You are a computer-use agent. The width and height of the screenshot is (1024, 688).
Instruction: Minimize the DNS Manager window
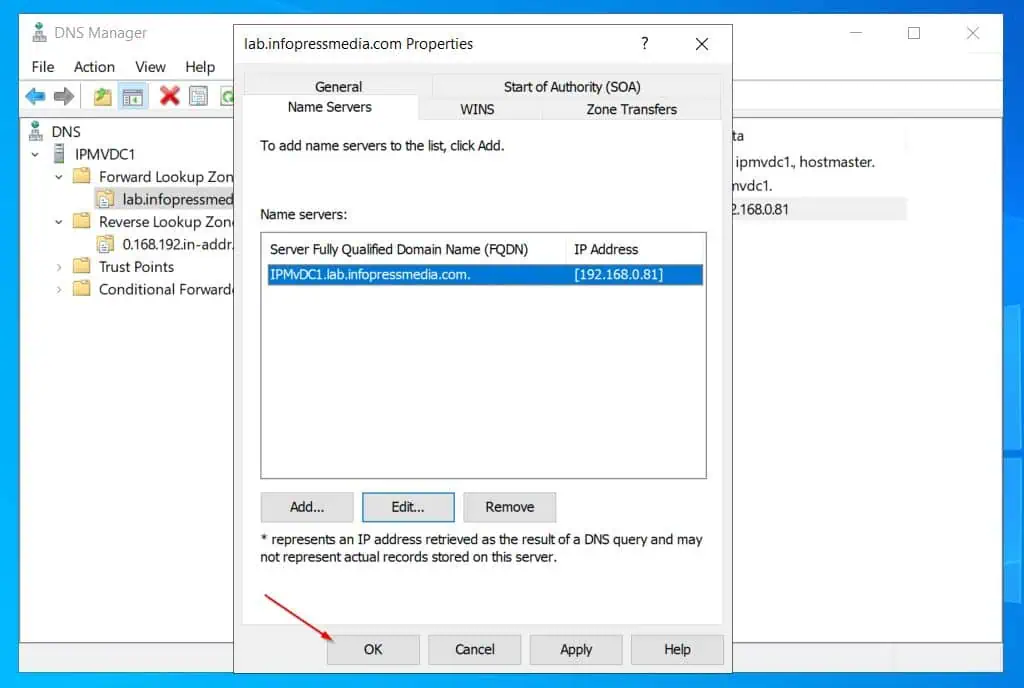click(x=856, y=33)
